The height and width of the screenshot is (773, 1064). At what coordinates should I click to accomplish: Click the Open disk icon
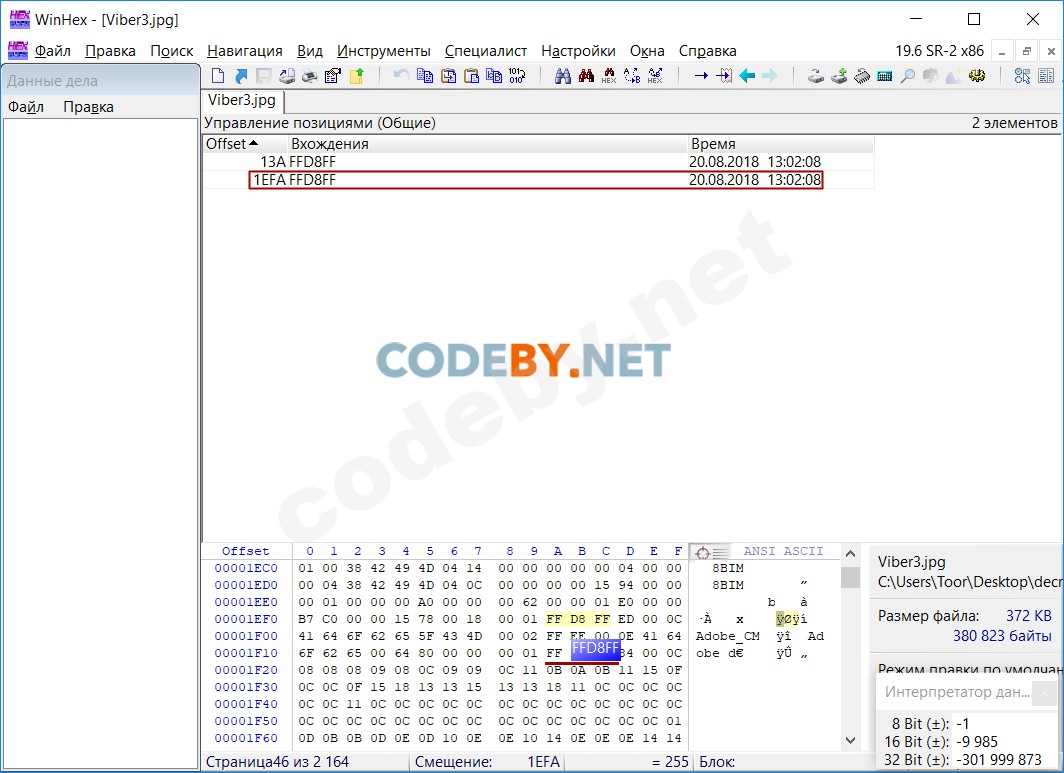816,75
